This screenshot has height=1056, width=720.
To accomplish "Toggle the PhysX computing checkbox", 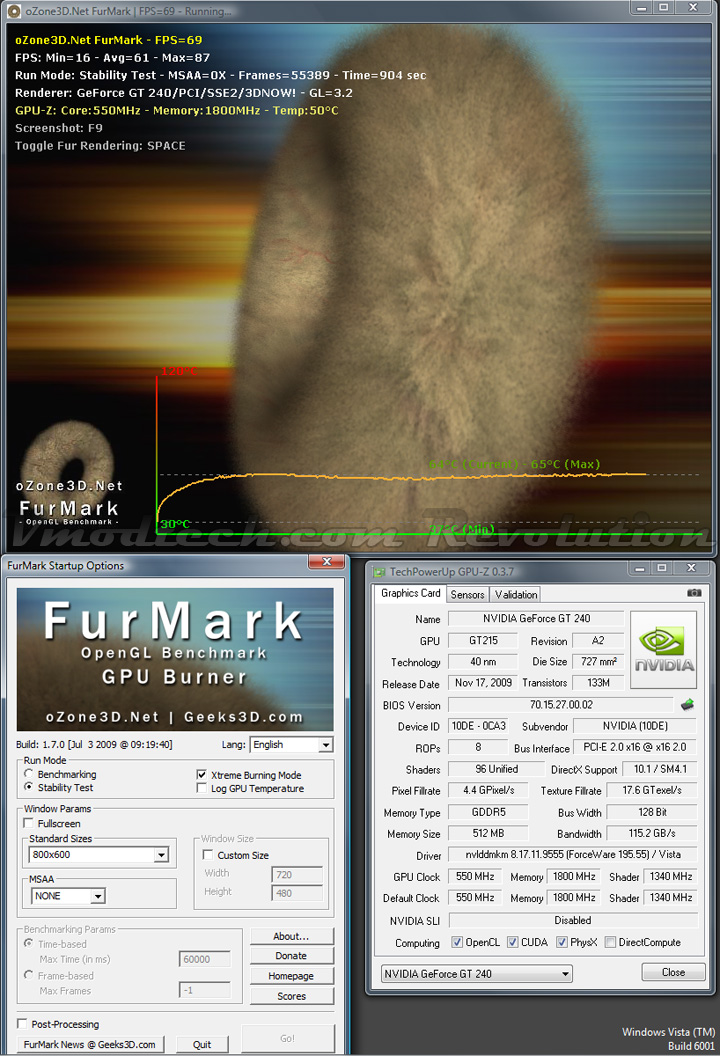I will click(x=562, y=942).
